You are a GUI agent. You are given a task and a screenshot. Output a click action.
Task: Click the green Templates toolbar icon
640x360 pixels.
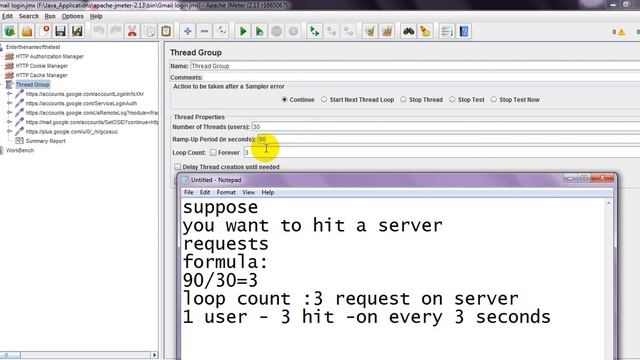pyautogui.click(x=10, y=31)
